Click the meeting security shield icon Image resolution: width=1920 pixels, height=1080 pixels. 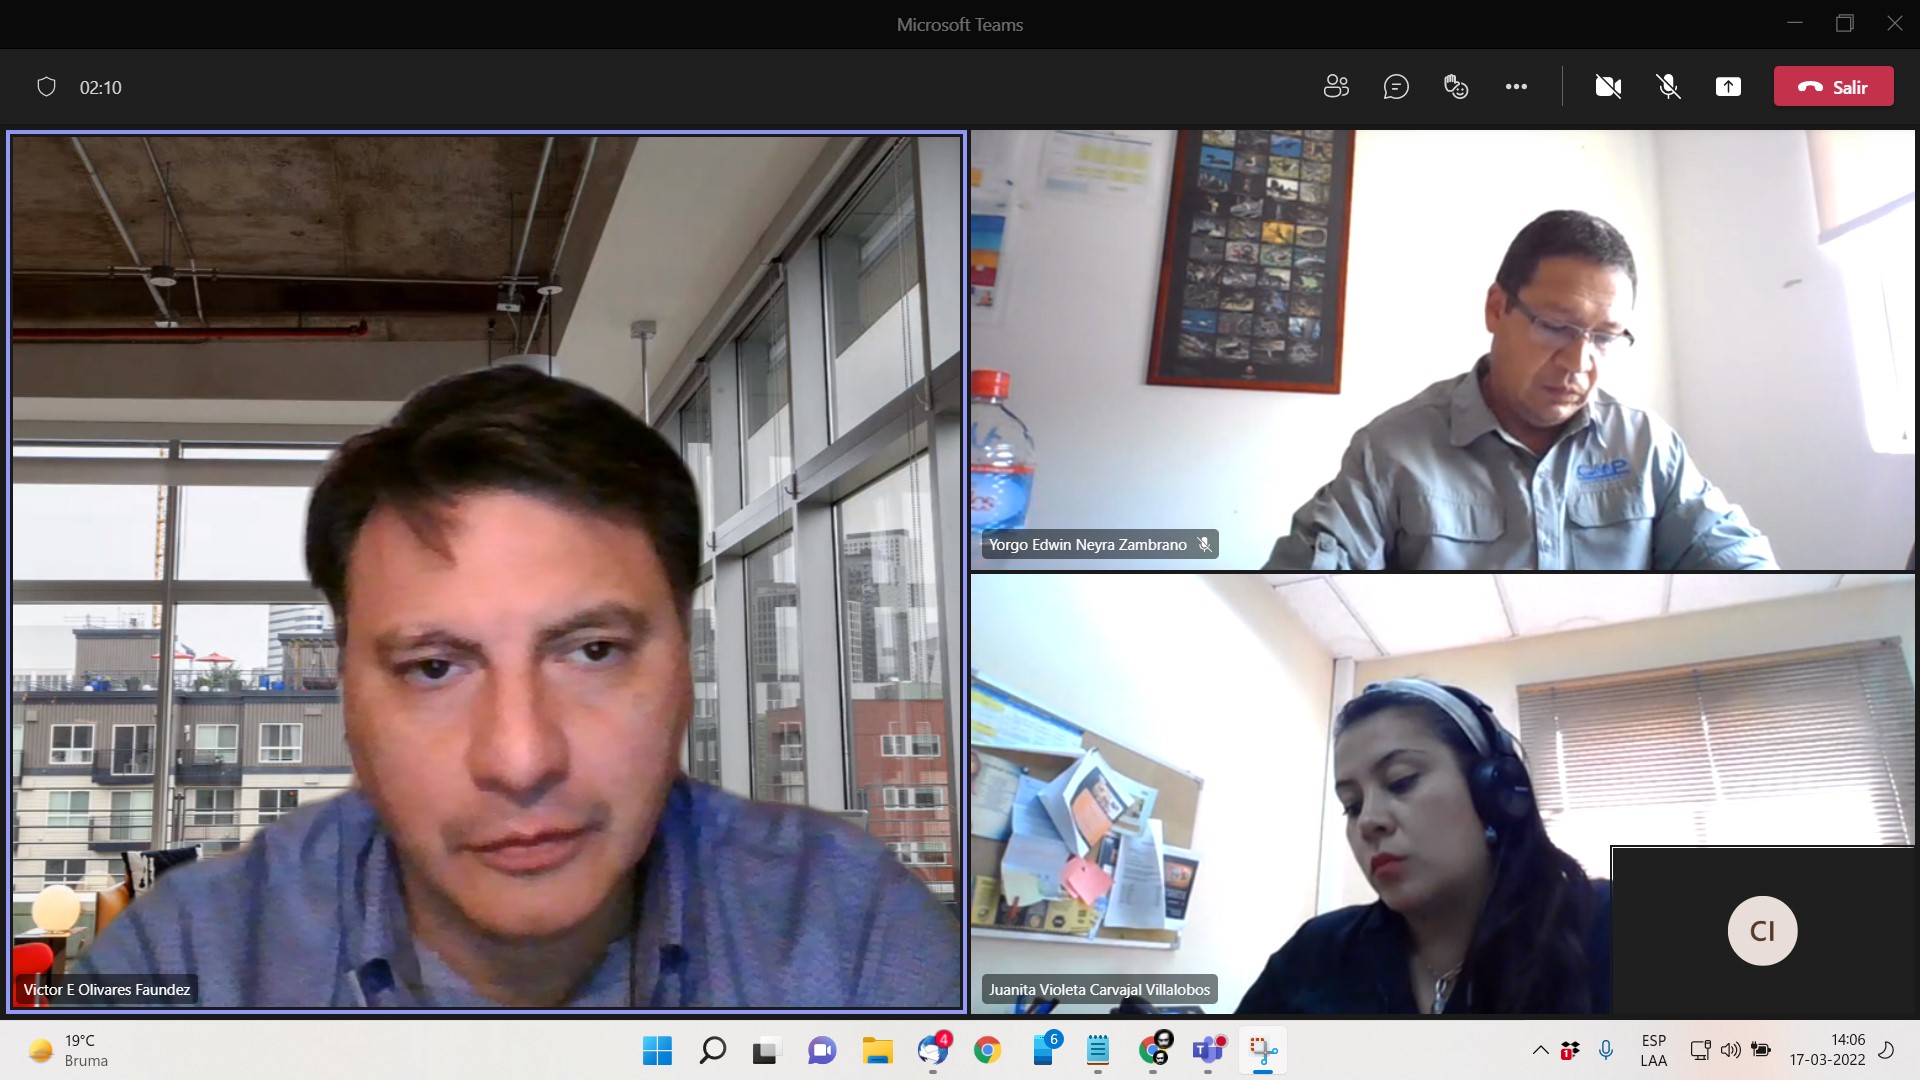point(46,87)
